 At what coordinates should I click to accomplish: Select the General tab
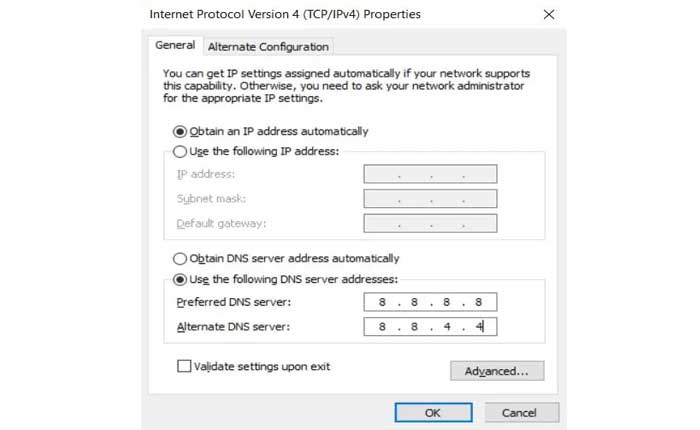click(175, 46)
